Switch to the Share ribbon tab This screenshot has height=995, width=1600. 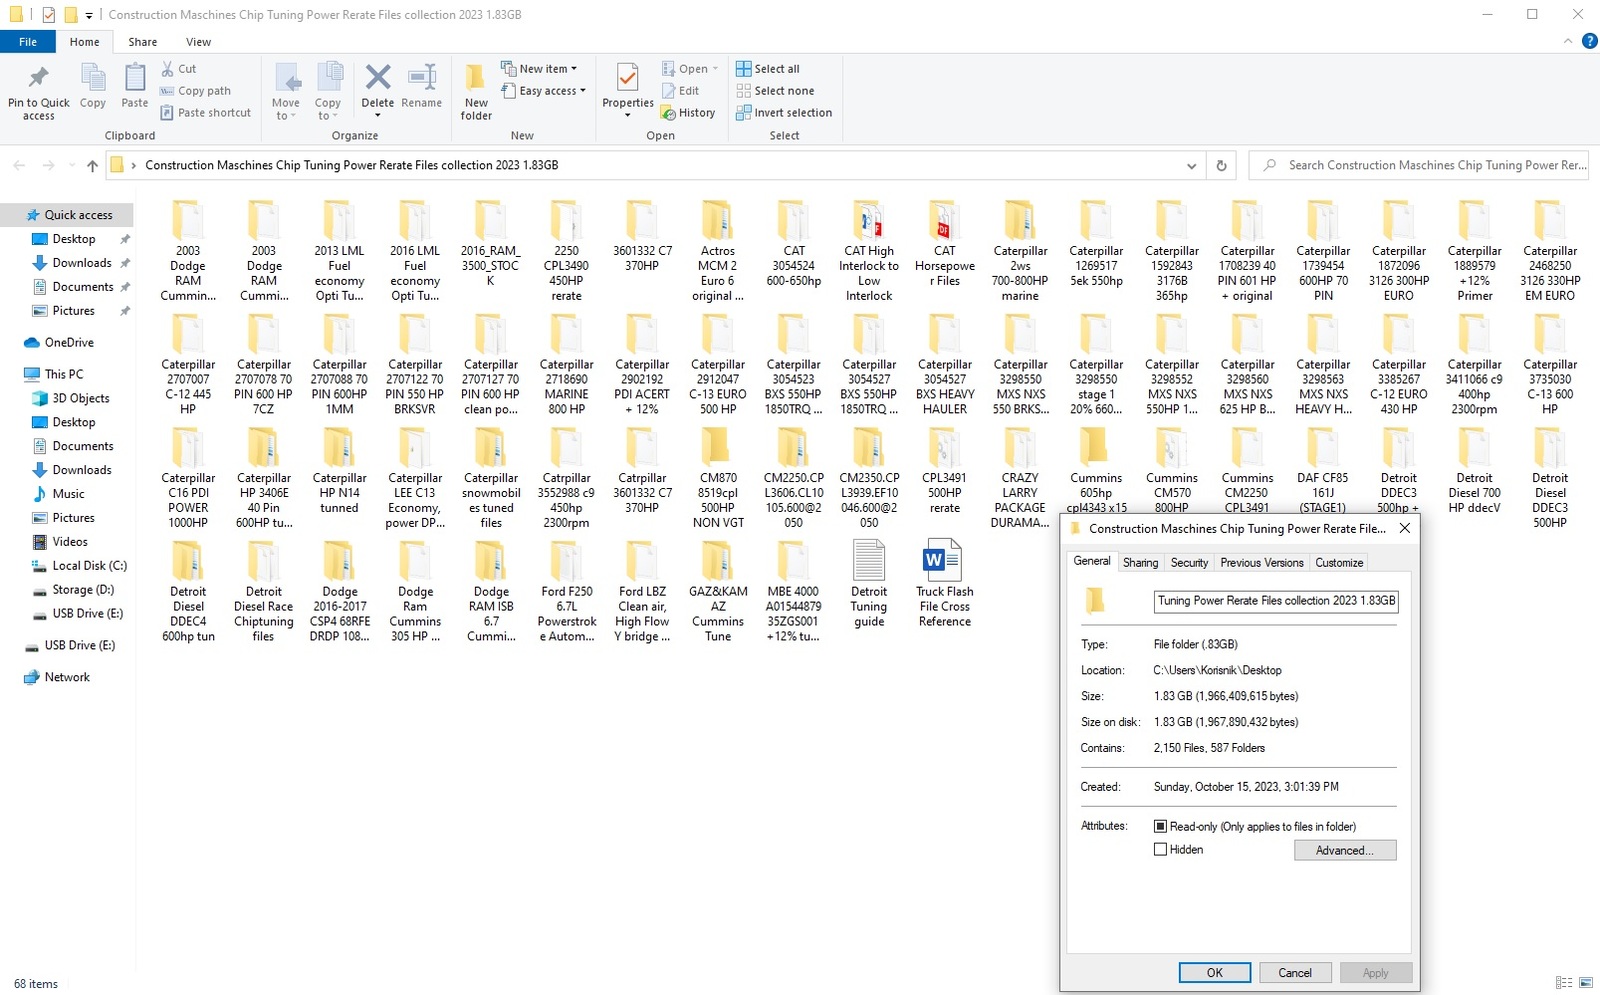142,42
